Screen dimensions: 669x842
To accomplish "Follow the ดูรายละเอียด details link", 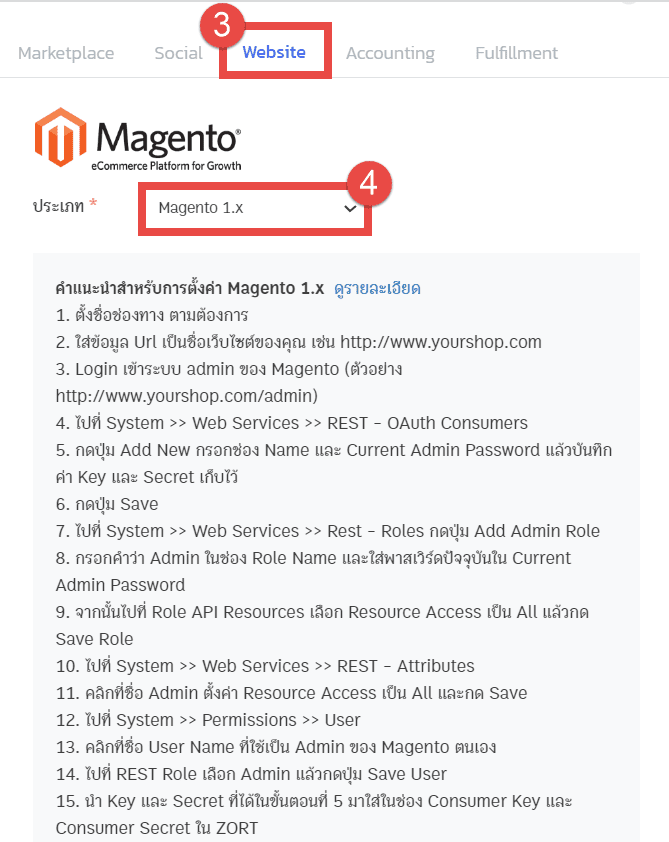I will [377, 288].
